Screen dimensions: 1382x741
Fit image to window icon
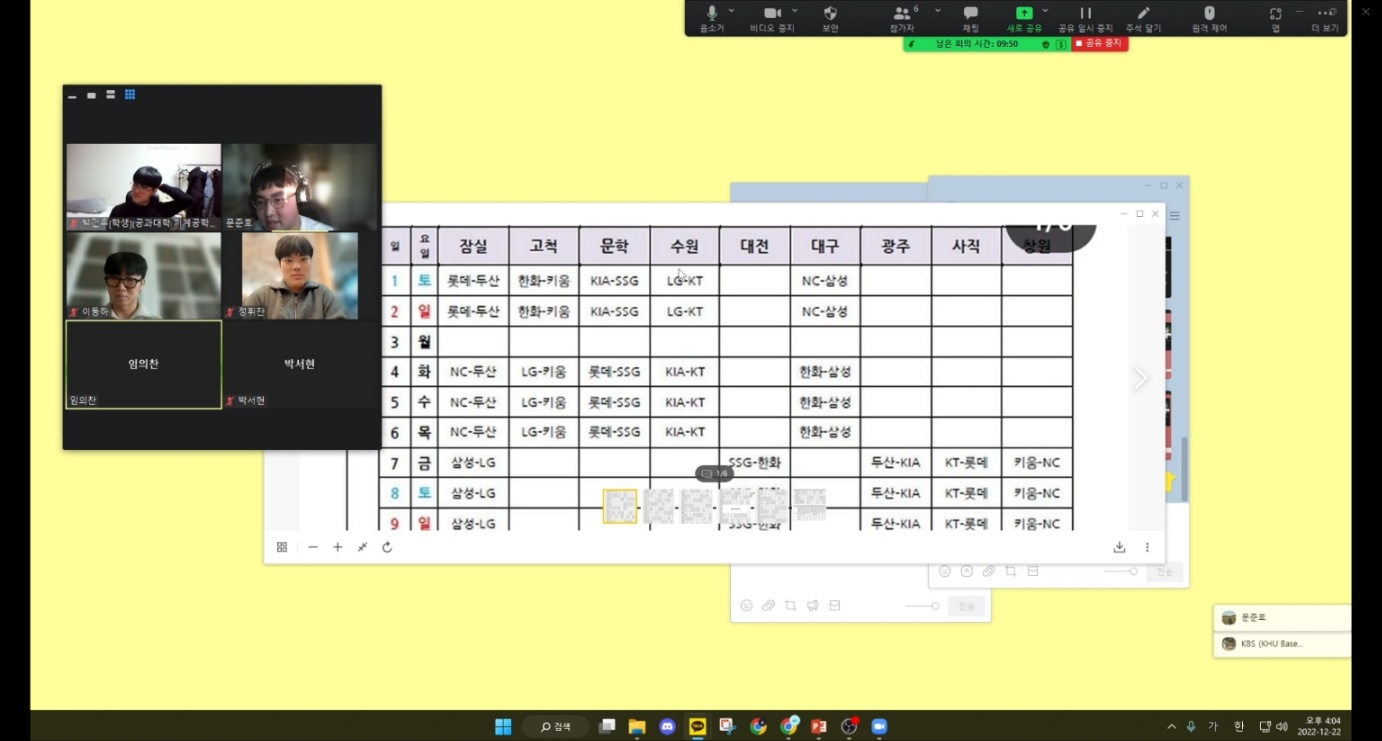(x=362, y=547)
